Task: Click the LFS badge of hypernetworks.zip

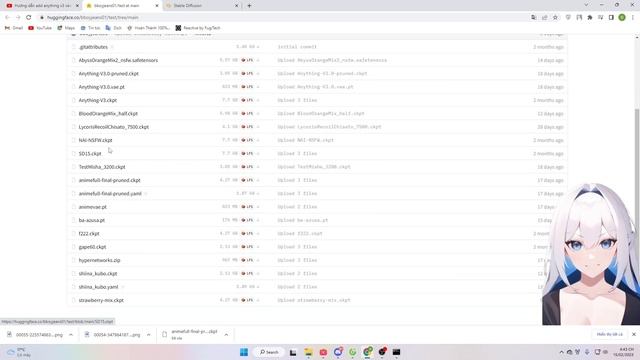Action: click(247, 260)
